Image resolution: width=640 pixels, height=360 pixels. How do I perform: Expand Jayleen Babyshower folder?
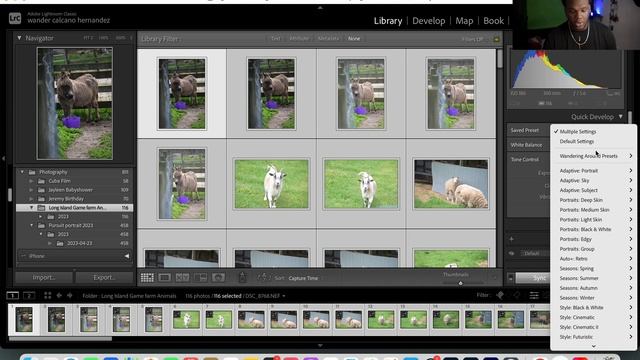pyautogui.click(x=31, y=190)
